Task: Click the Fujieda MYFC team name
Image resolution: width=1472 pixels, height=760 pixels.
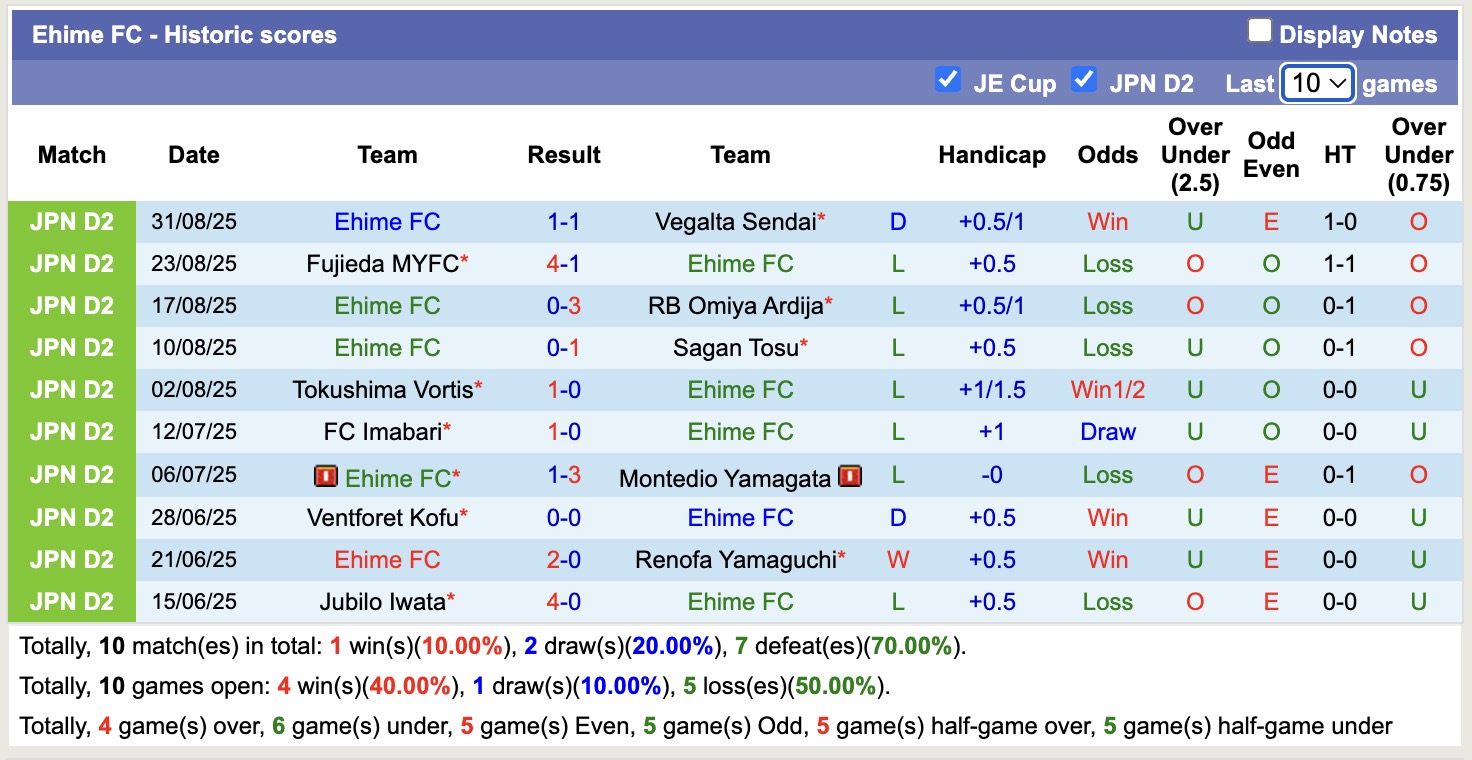Action: click(x=382, y=264)
